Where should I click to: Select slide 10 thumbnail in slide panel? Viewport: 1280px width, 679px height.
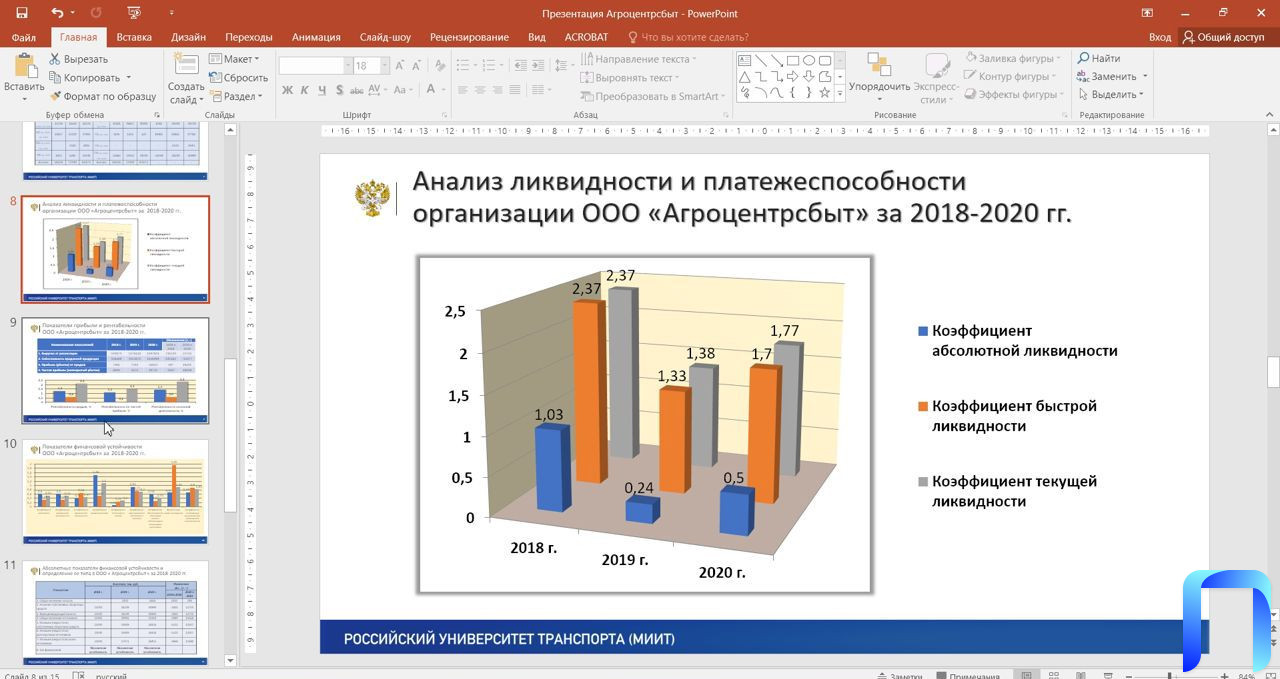click(116, 491)
